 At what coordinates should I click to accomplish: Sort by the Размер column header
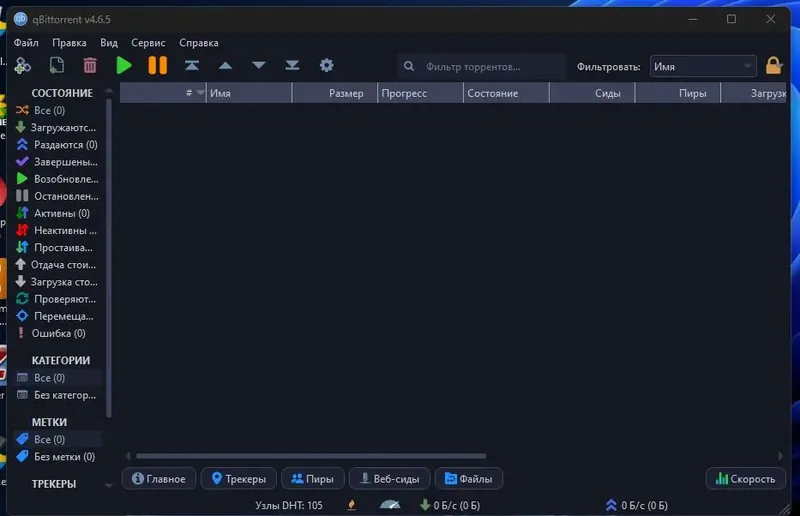click(335, 93)
